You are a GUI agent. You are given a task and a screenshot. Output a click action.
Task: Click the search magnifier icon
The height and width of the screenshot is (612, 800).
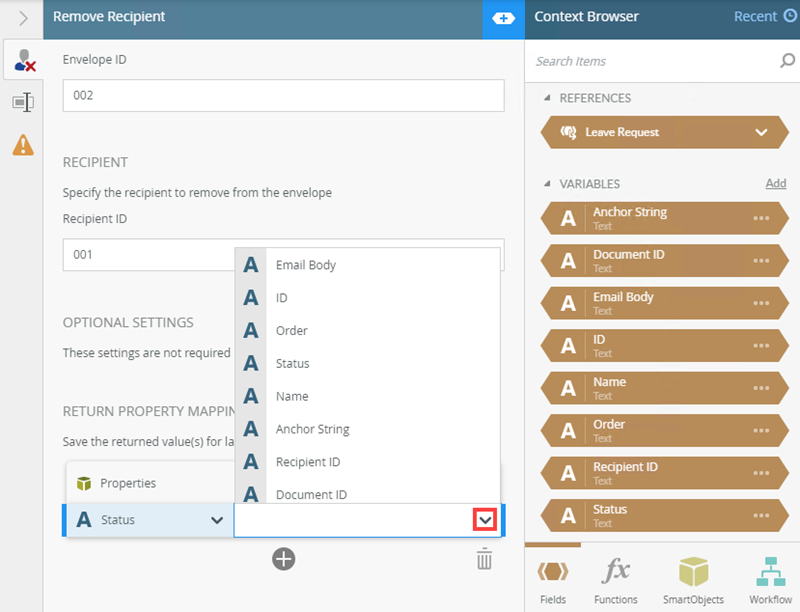787,61
